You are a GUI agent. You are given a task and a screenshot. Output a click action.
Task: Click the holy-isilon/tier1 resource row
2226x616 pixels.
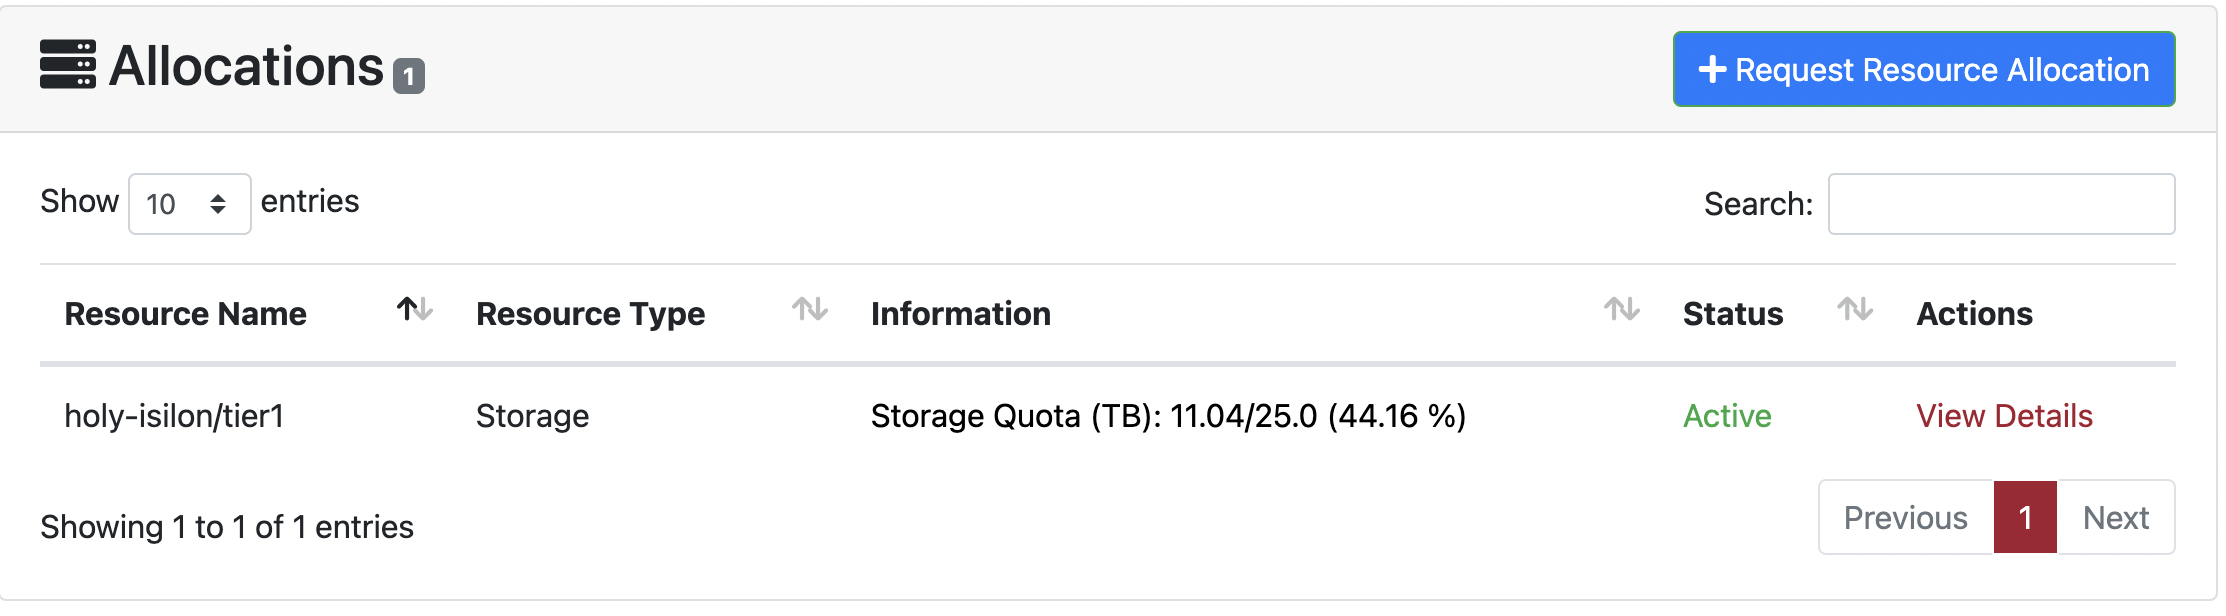[1108, 416]
